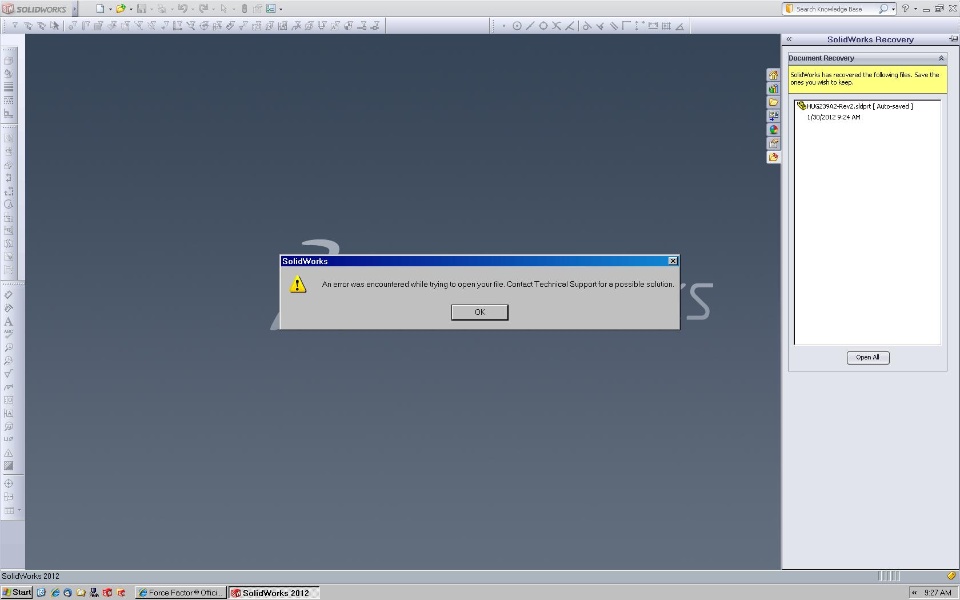
Task: Click the SolidWorks logo
Action: click(x=34, y=9)
